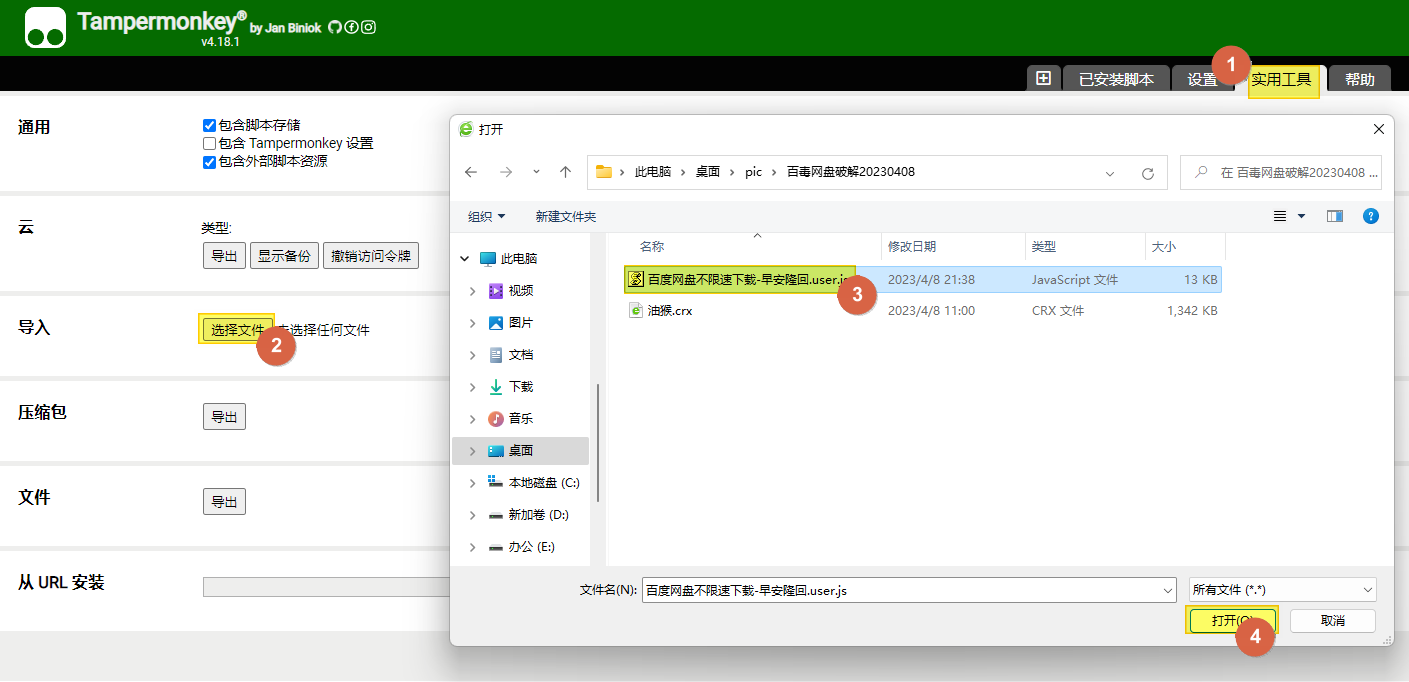
Task: Refresh the folder address bar
Action: [1147, 172]
